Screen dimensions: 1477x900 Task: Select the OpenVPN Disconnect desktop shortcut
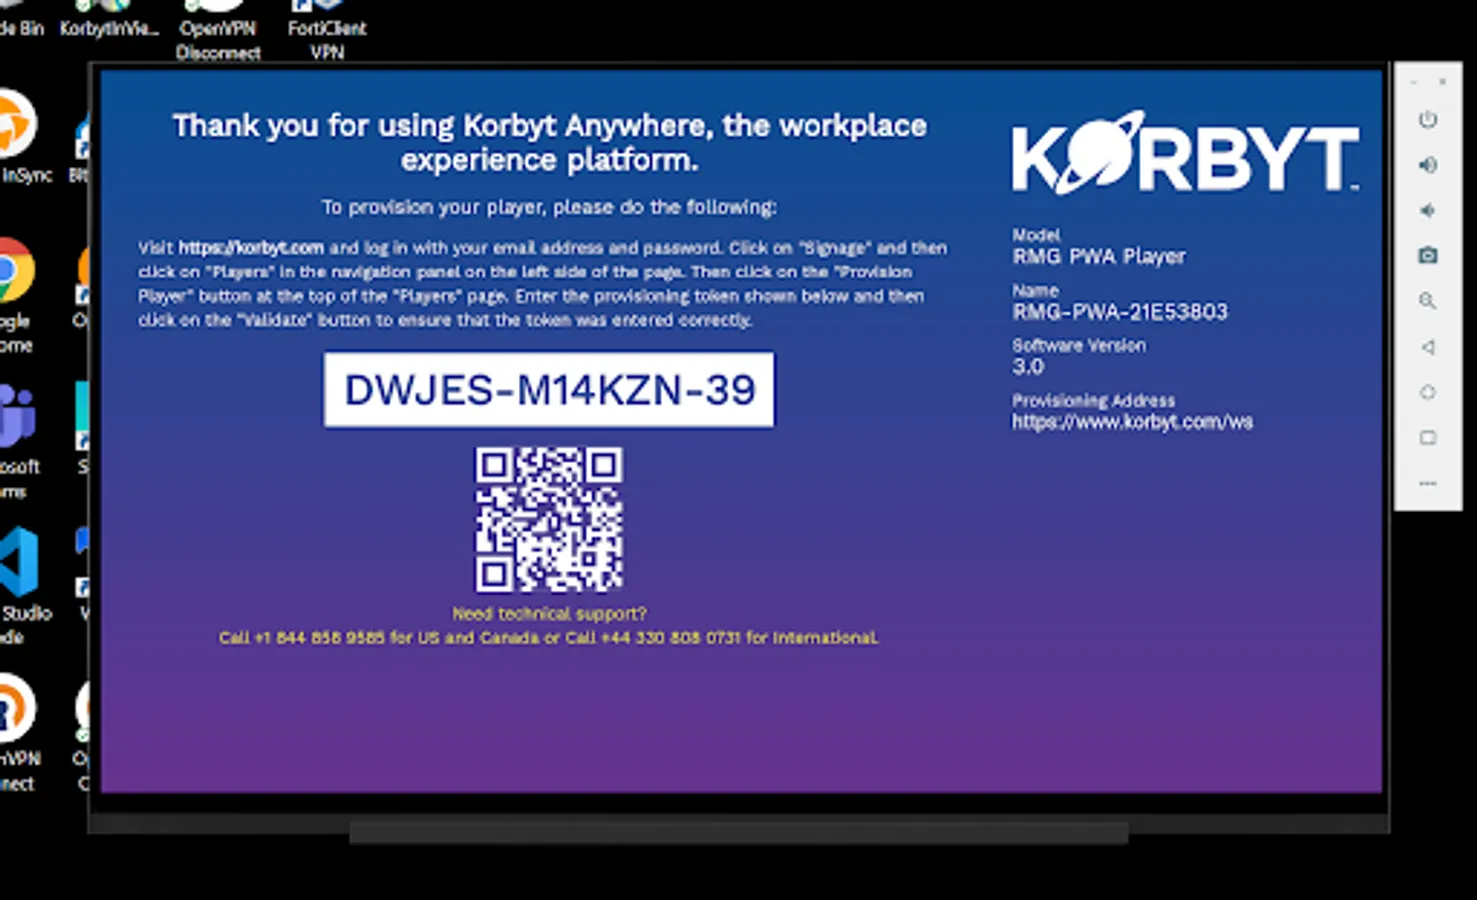[218, 30]
